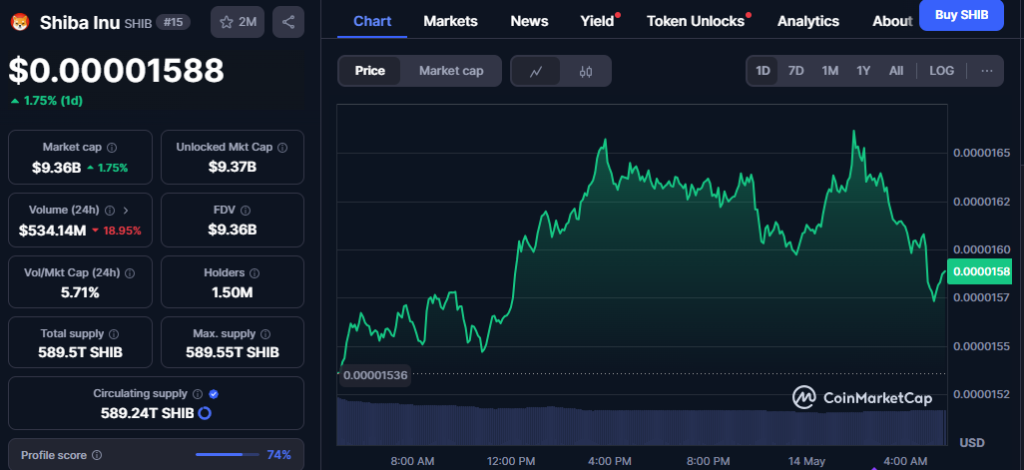Viewport: 1024px width, 470px height.
Task: Select the Price toggle option
Action: [370, 70]
